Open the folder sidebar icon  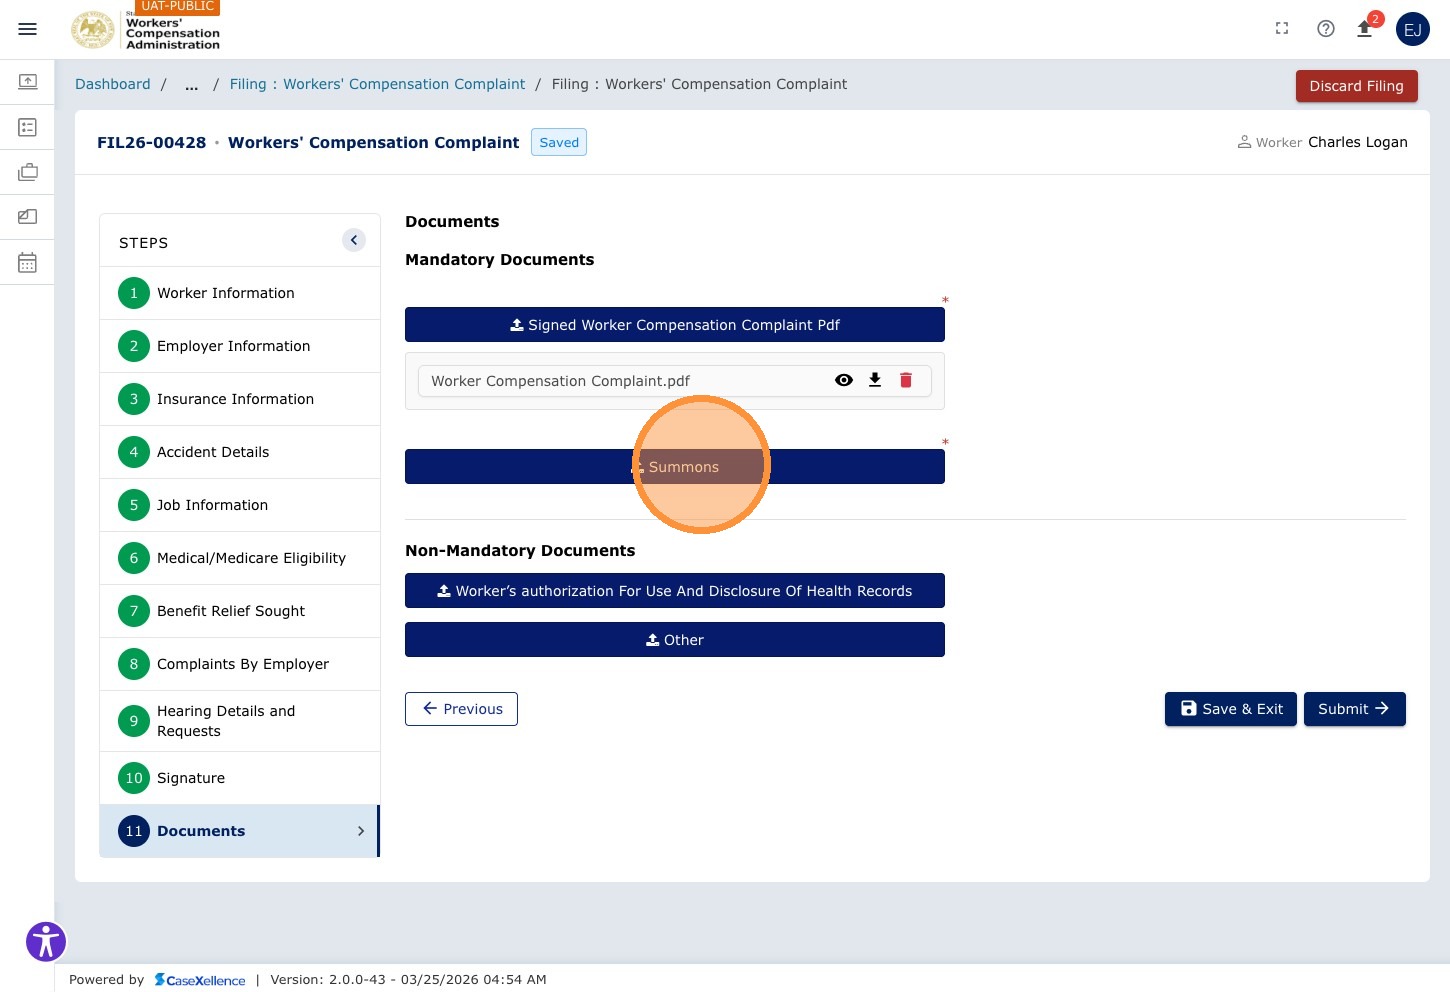pos(28,216)
